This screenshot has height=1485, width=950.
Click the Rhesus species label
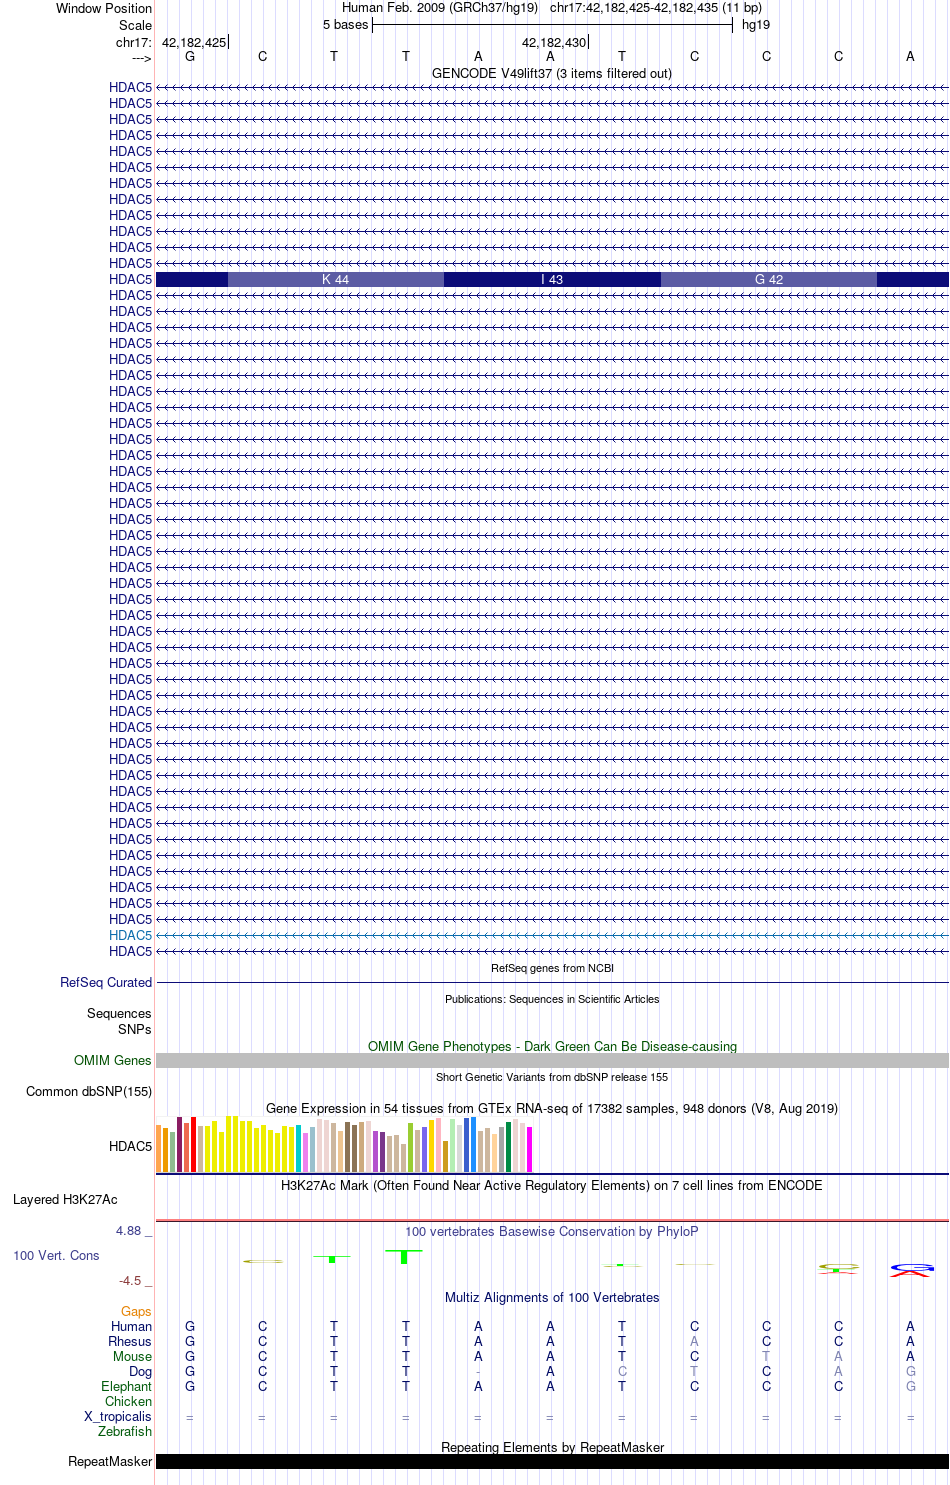tap(130, 1342)
